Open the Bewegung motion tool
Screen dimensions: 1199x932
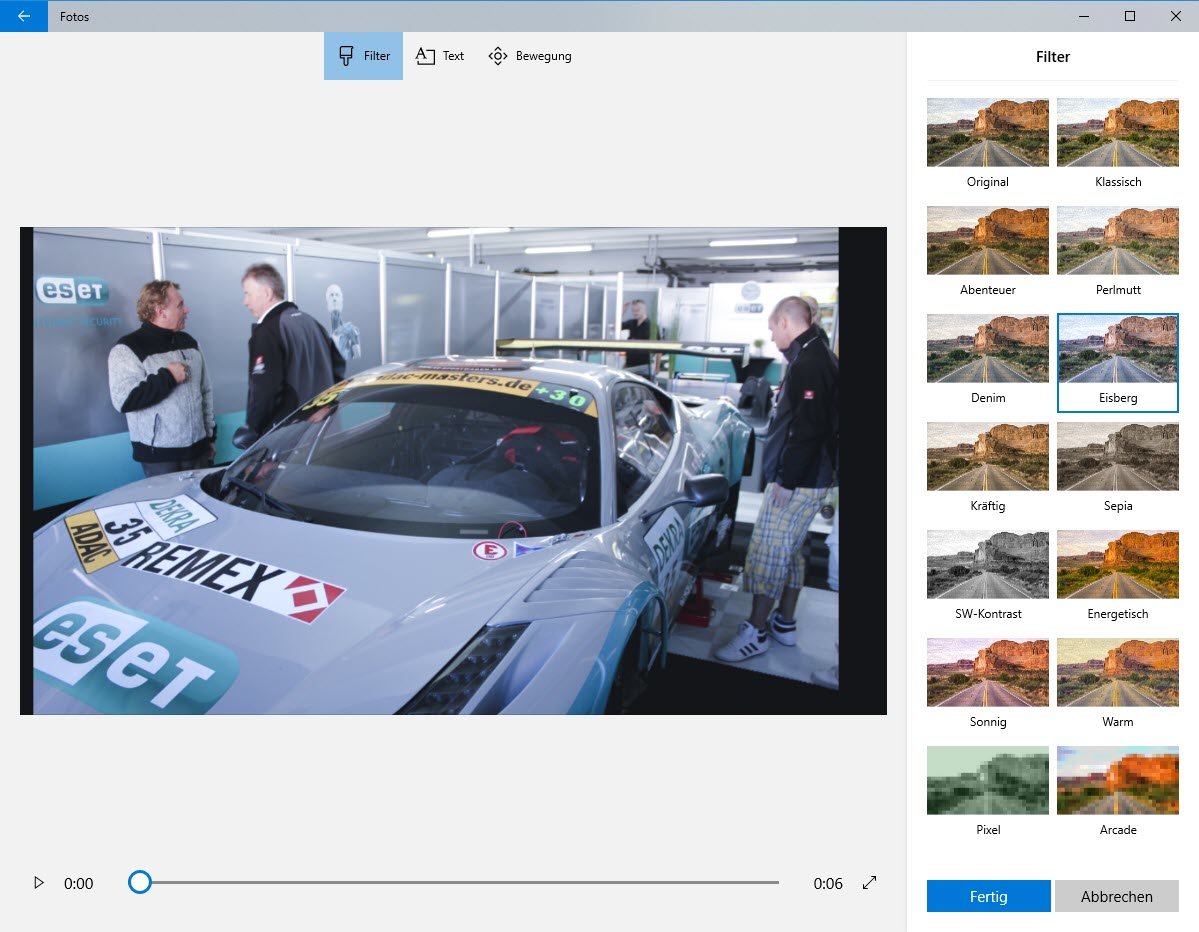point(530,56)
